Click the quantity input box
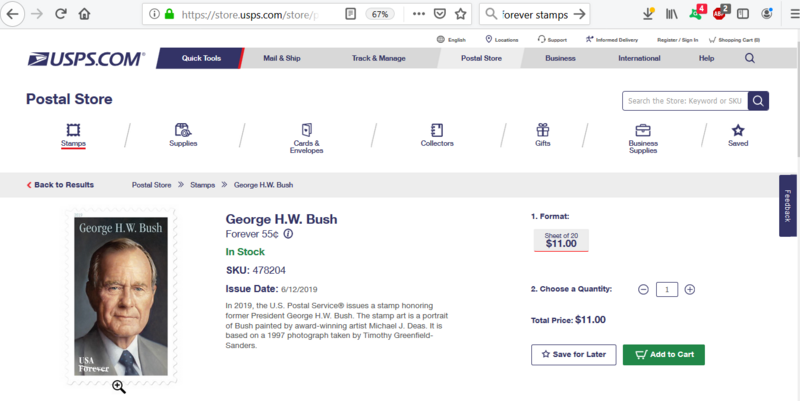 coord(666,289)
